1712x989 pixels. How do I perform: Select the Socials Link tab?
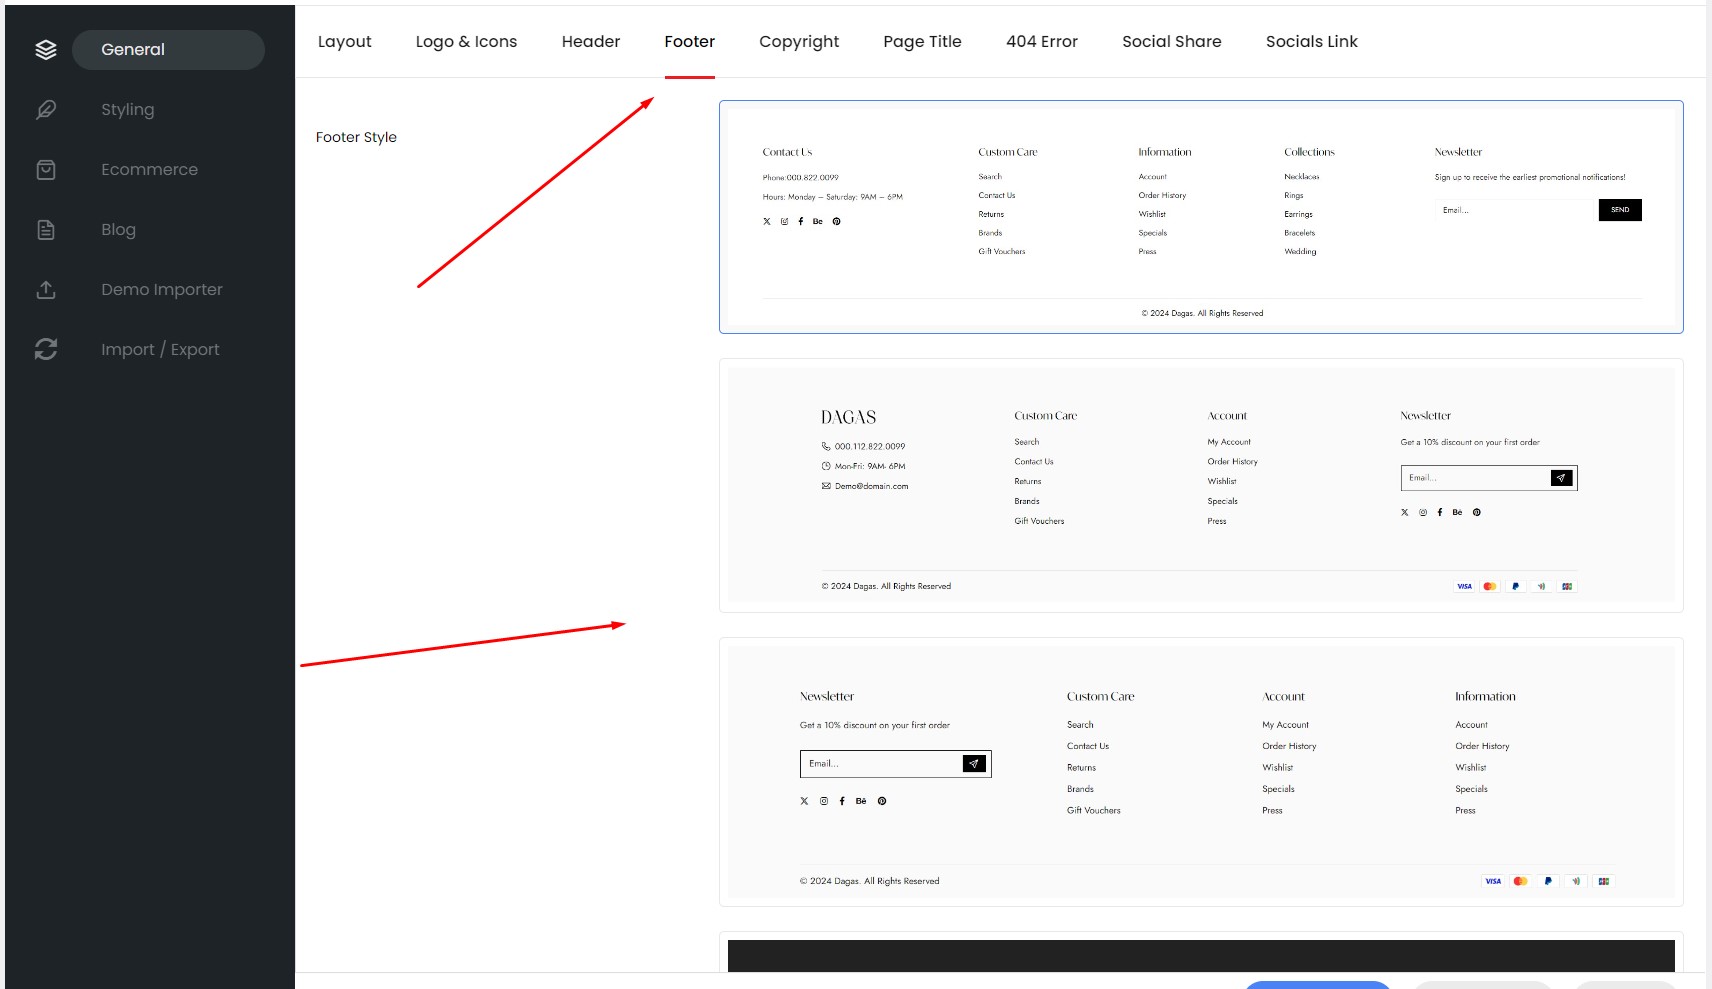[1311, 42]
